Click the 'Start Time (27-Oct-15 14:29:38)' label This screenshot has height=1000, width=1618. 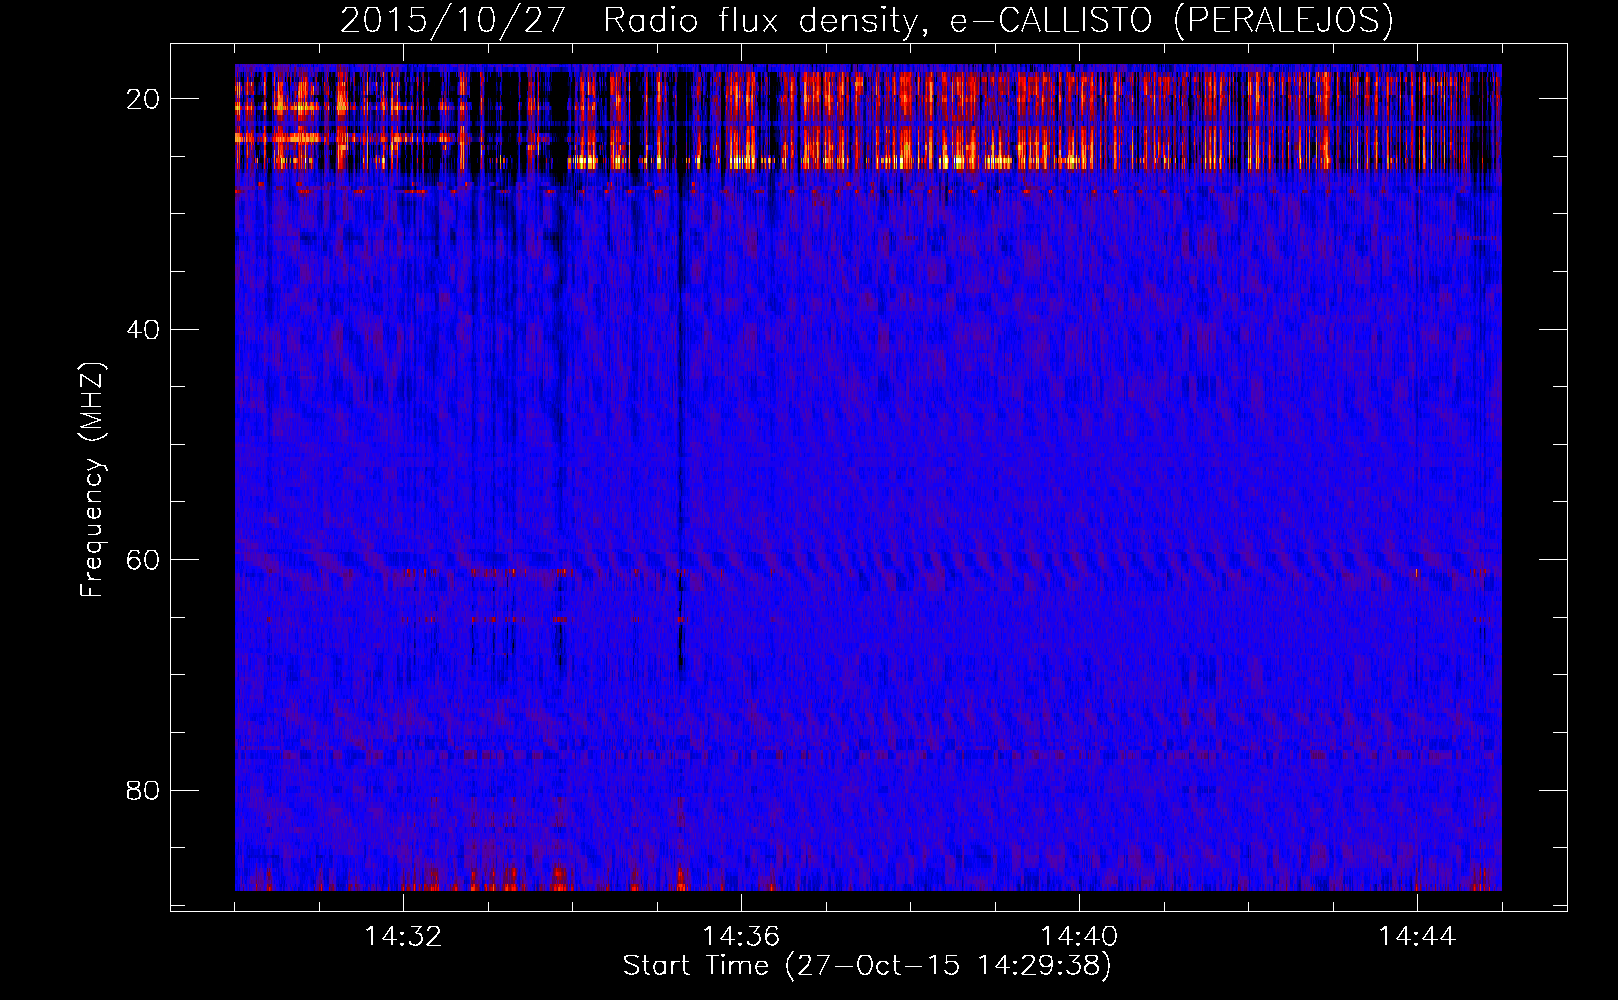[x=867, y=966]
